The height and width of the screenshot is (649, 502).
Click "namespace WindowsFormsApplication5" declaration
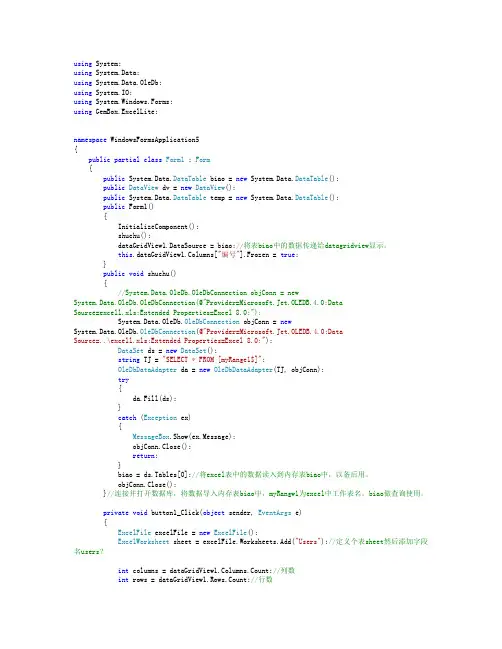pyautogui.click(x=136, y=140)
